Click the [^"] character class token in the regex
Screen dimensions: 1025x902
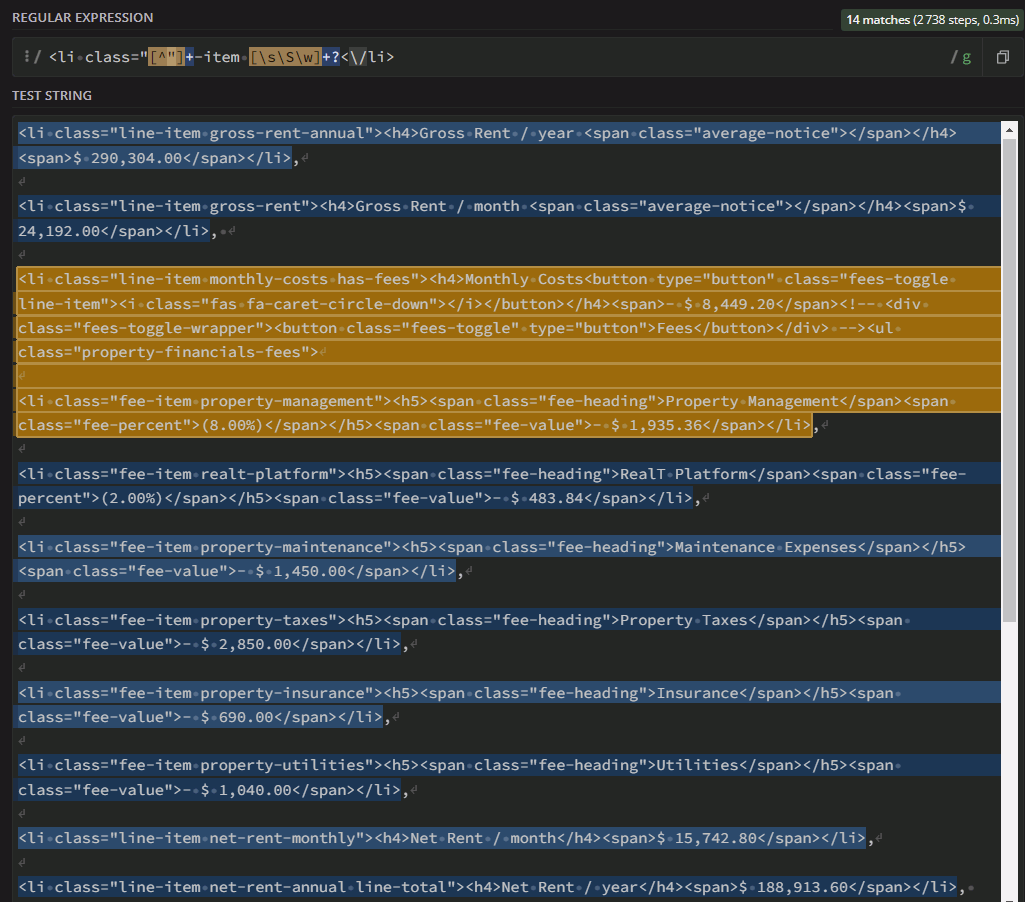(x=166, y=57)
